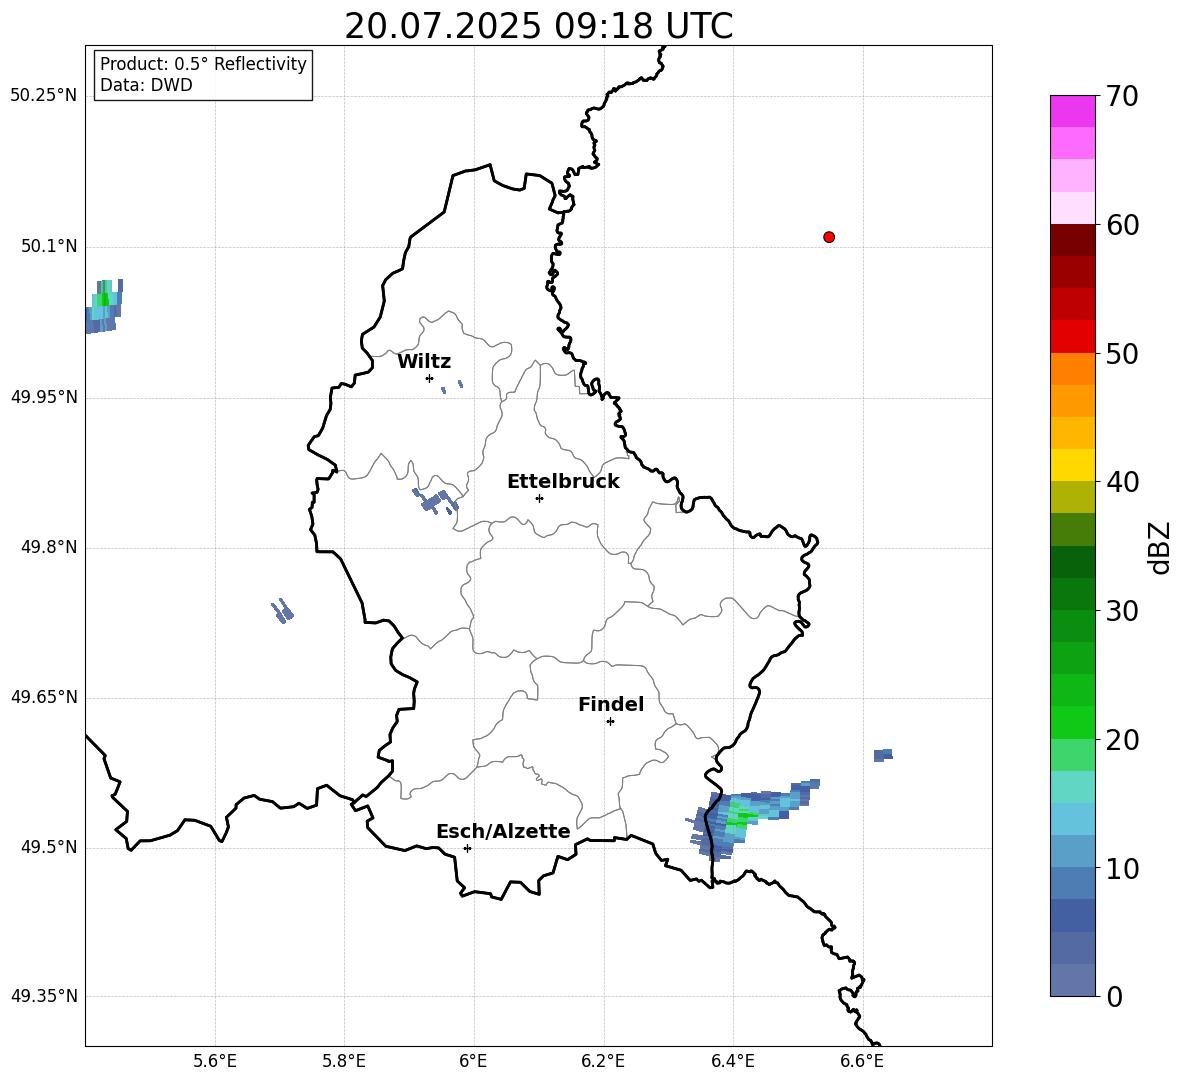1184x1081 pixels.
Task: Click the bright green colorbar swatch near 20
Action: [1072, 722]
